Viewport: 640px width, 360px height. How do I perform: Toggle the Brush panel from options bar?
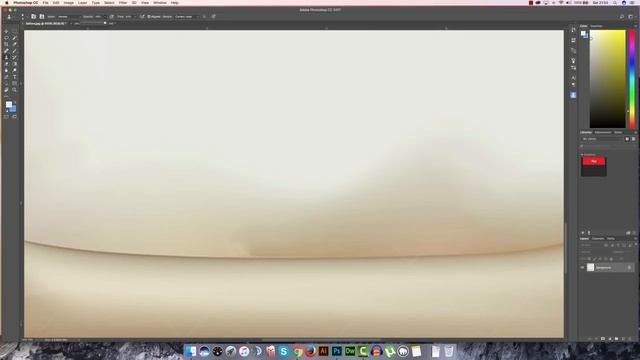33,17
